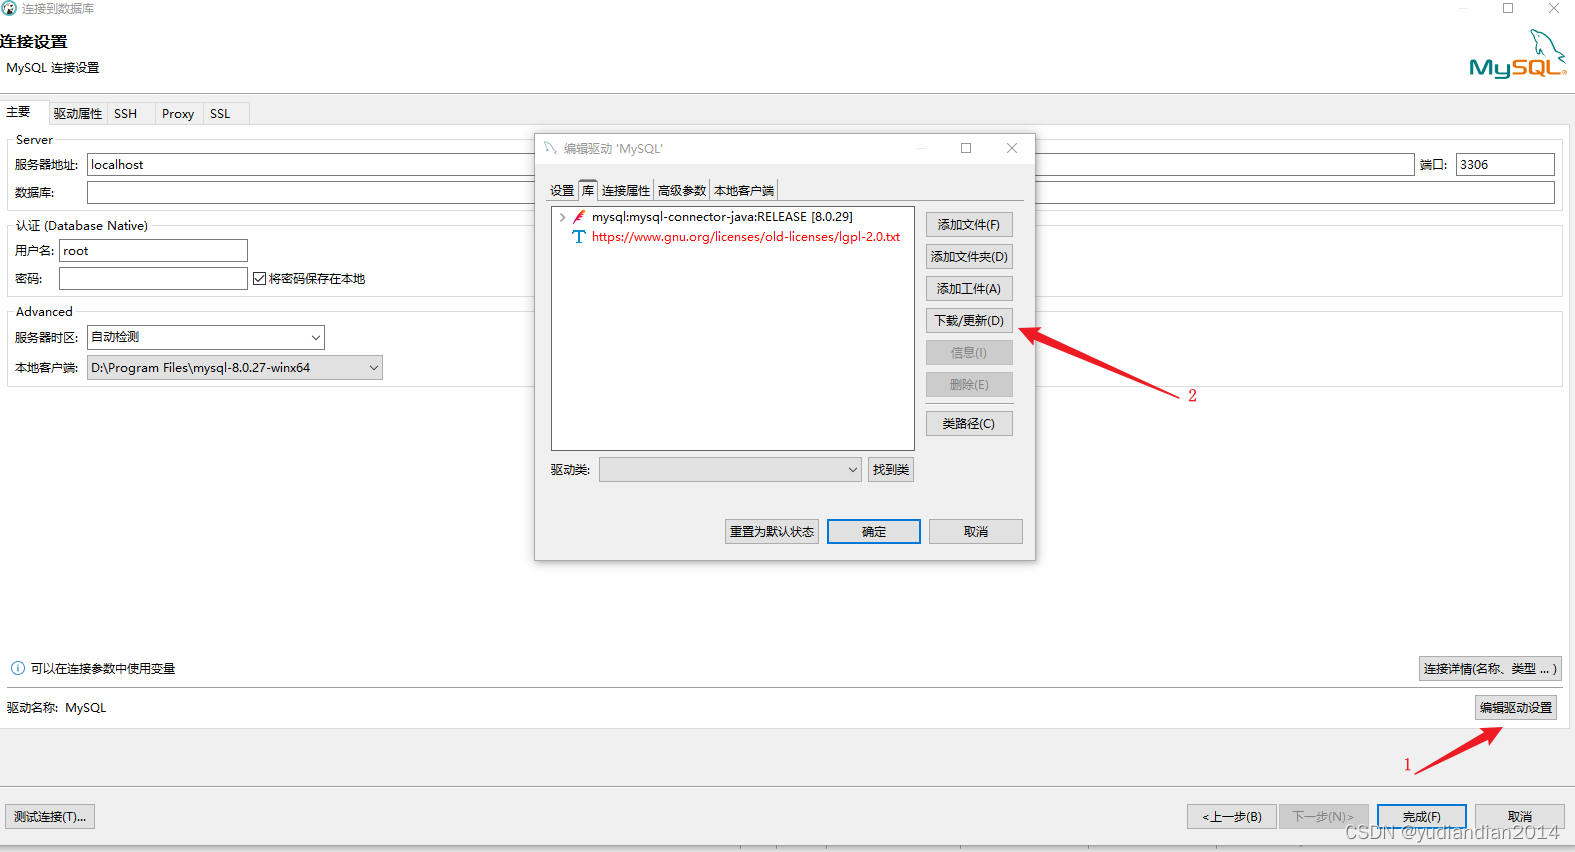The height and width of the screenshot is (852, 1575).
Task: Click the 用户名 field showing root
Action: [x=153, y=251]
